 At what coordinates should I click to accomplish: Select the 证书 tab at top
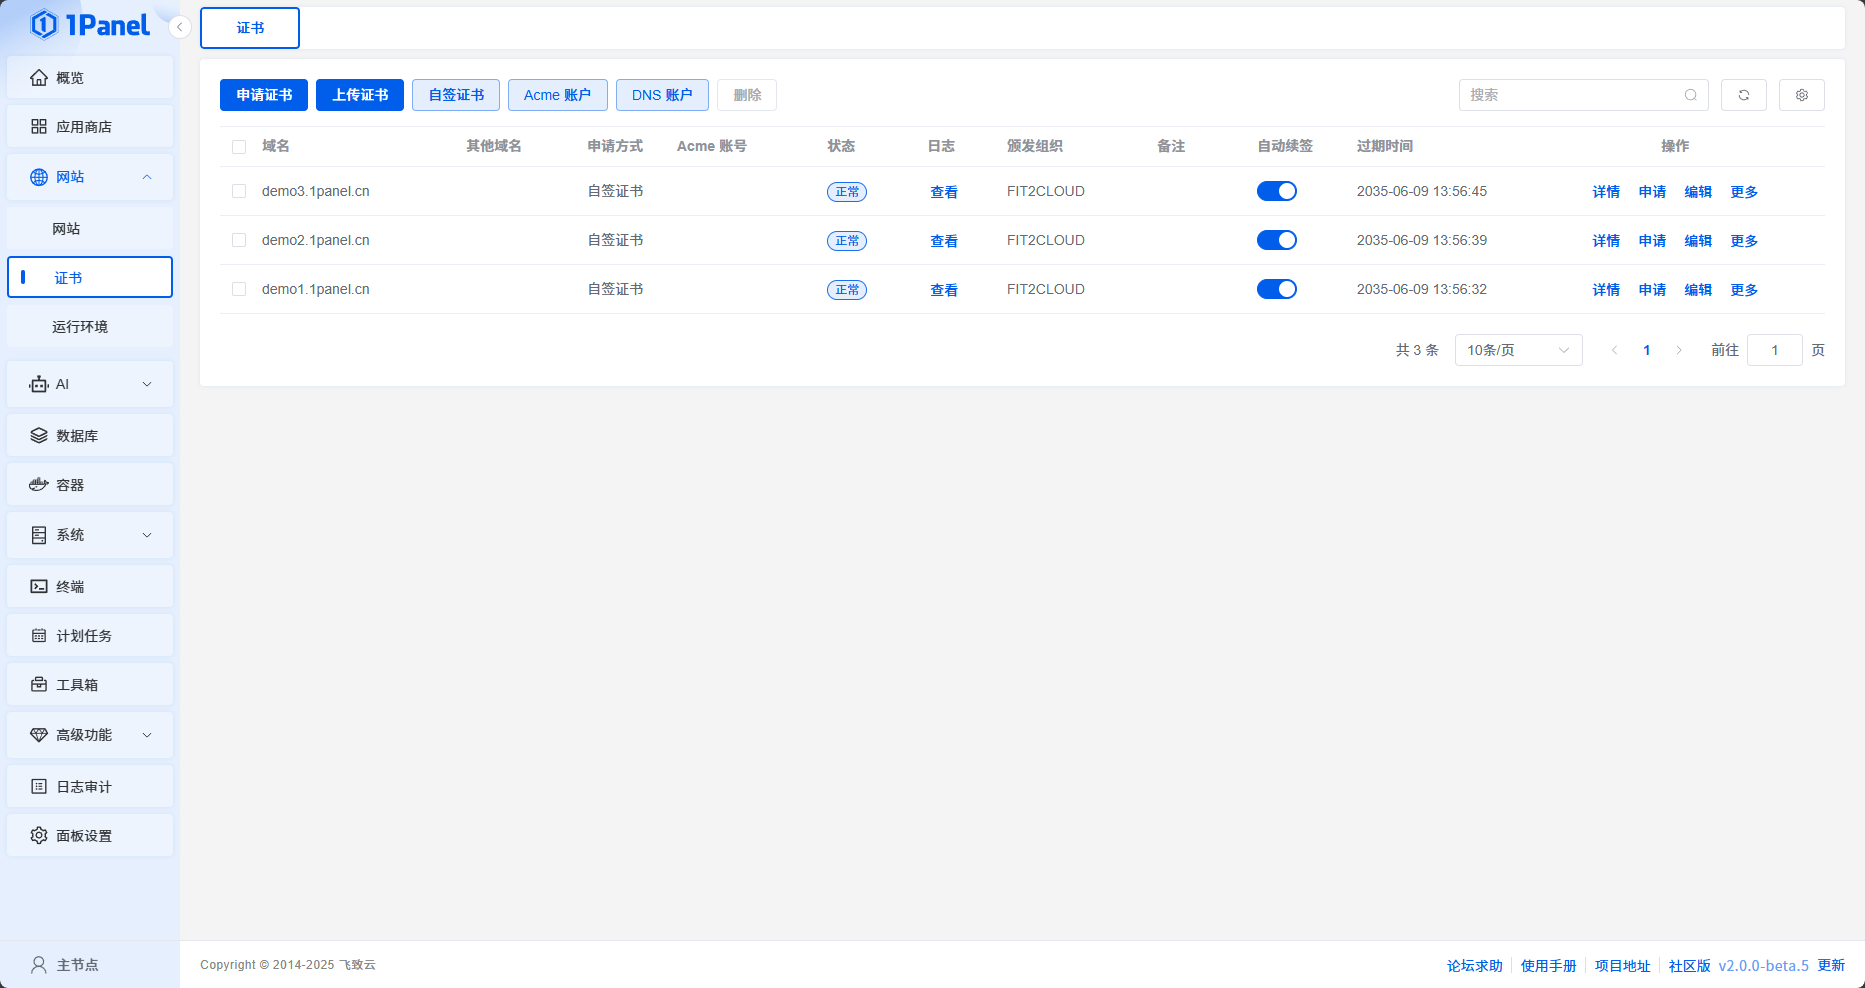tap(250, 28)
